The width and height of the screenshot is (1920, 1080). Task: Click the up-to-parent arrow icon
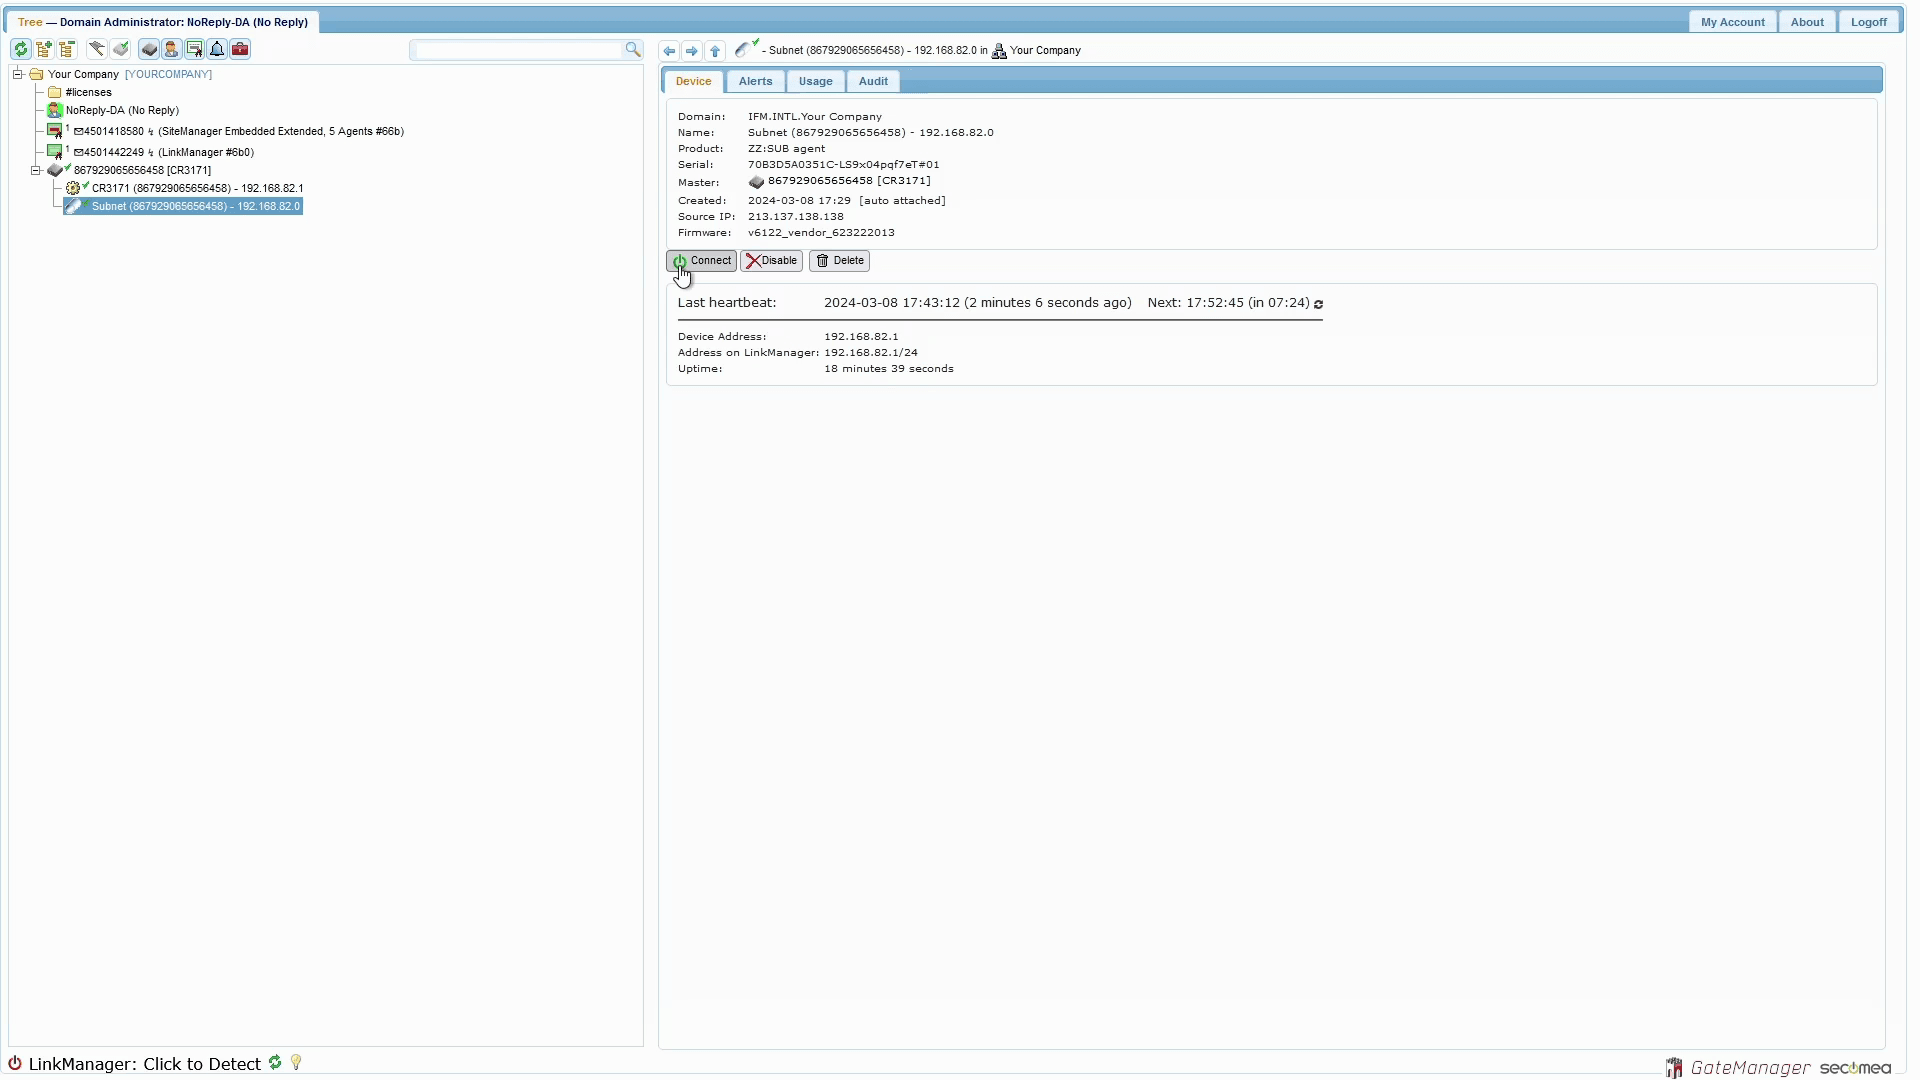(715, 51)
